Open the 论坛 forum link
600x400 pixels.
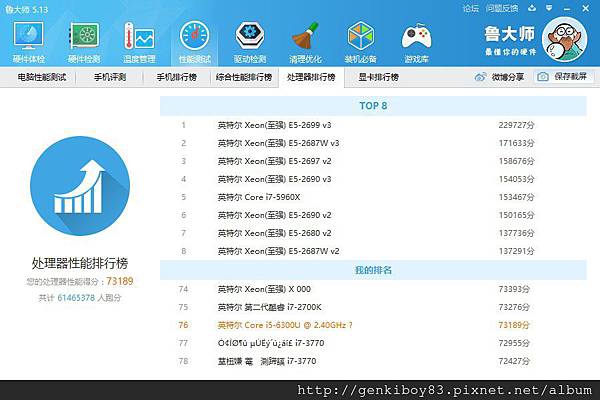pyautogui.click(x=471, y=8)
